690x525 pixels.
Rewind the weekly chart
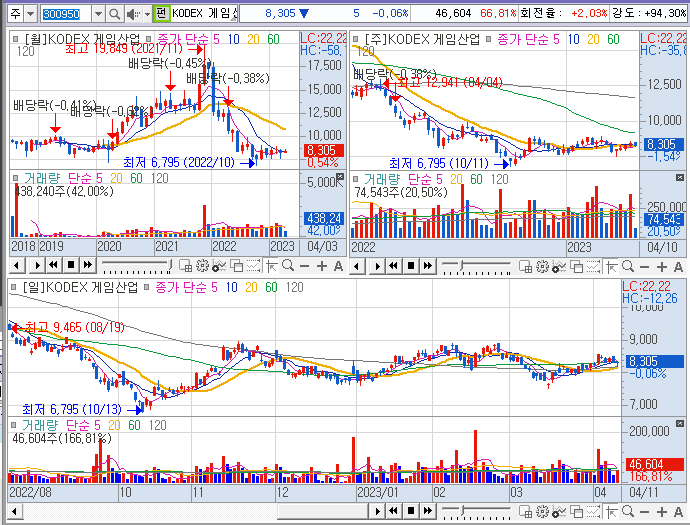(x=393, y=266)
